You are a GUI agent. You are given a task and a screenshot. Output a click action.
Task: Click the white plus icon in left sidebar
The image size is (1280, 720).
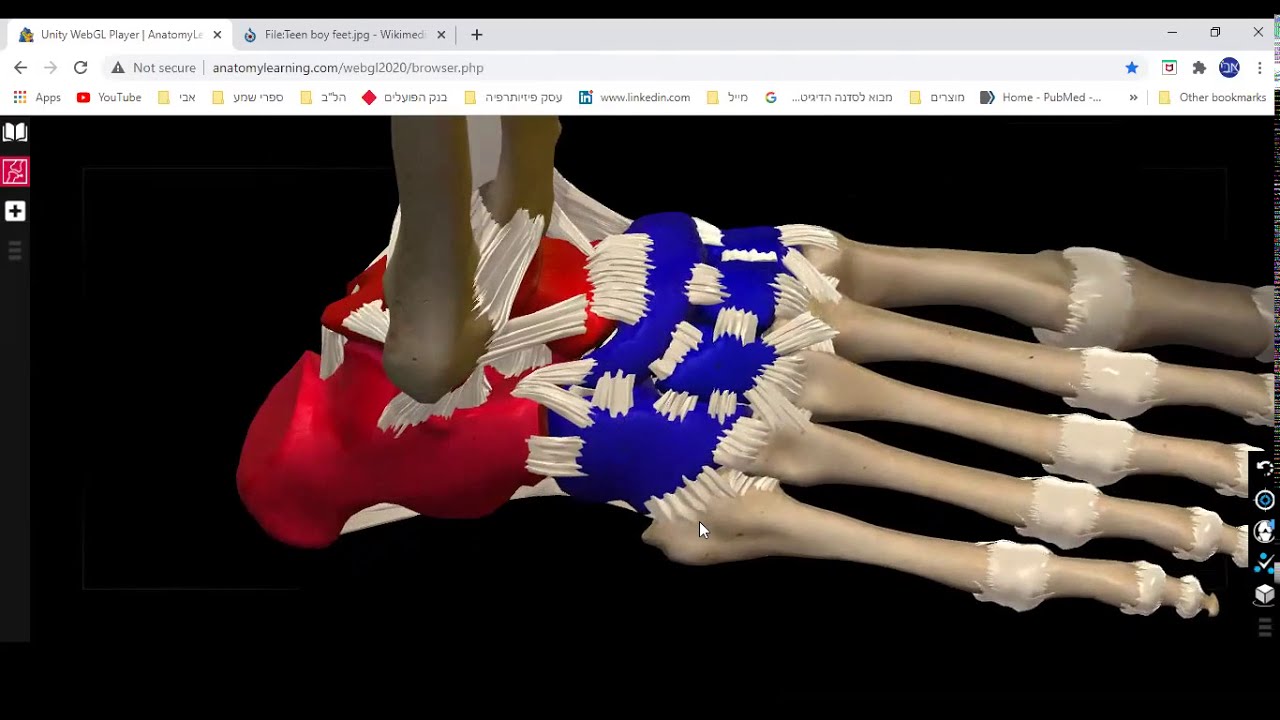click(x=15, y=211)
